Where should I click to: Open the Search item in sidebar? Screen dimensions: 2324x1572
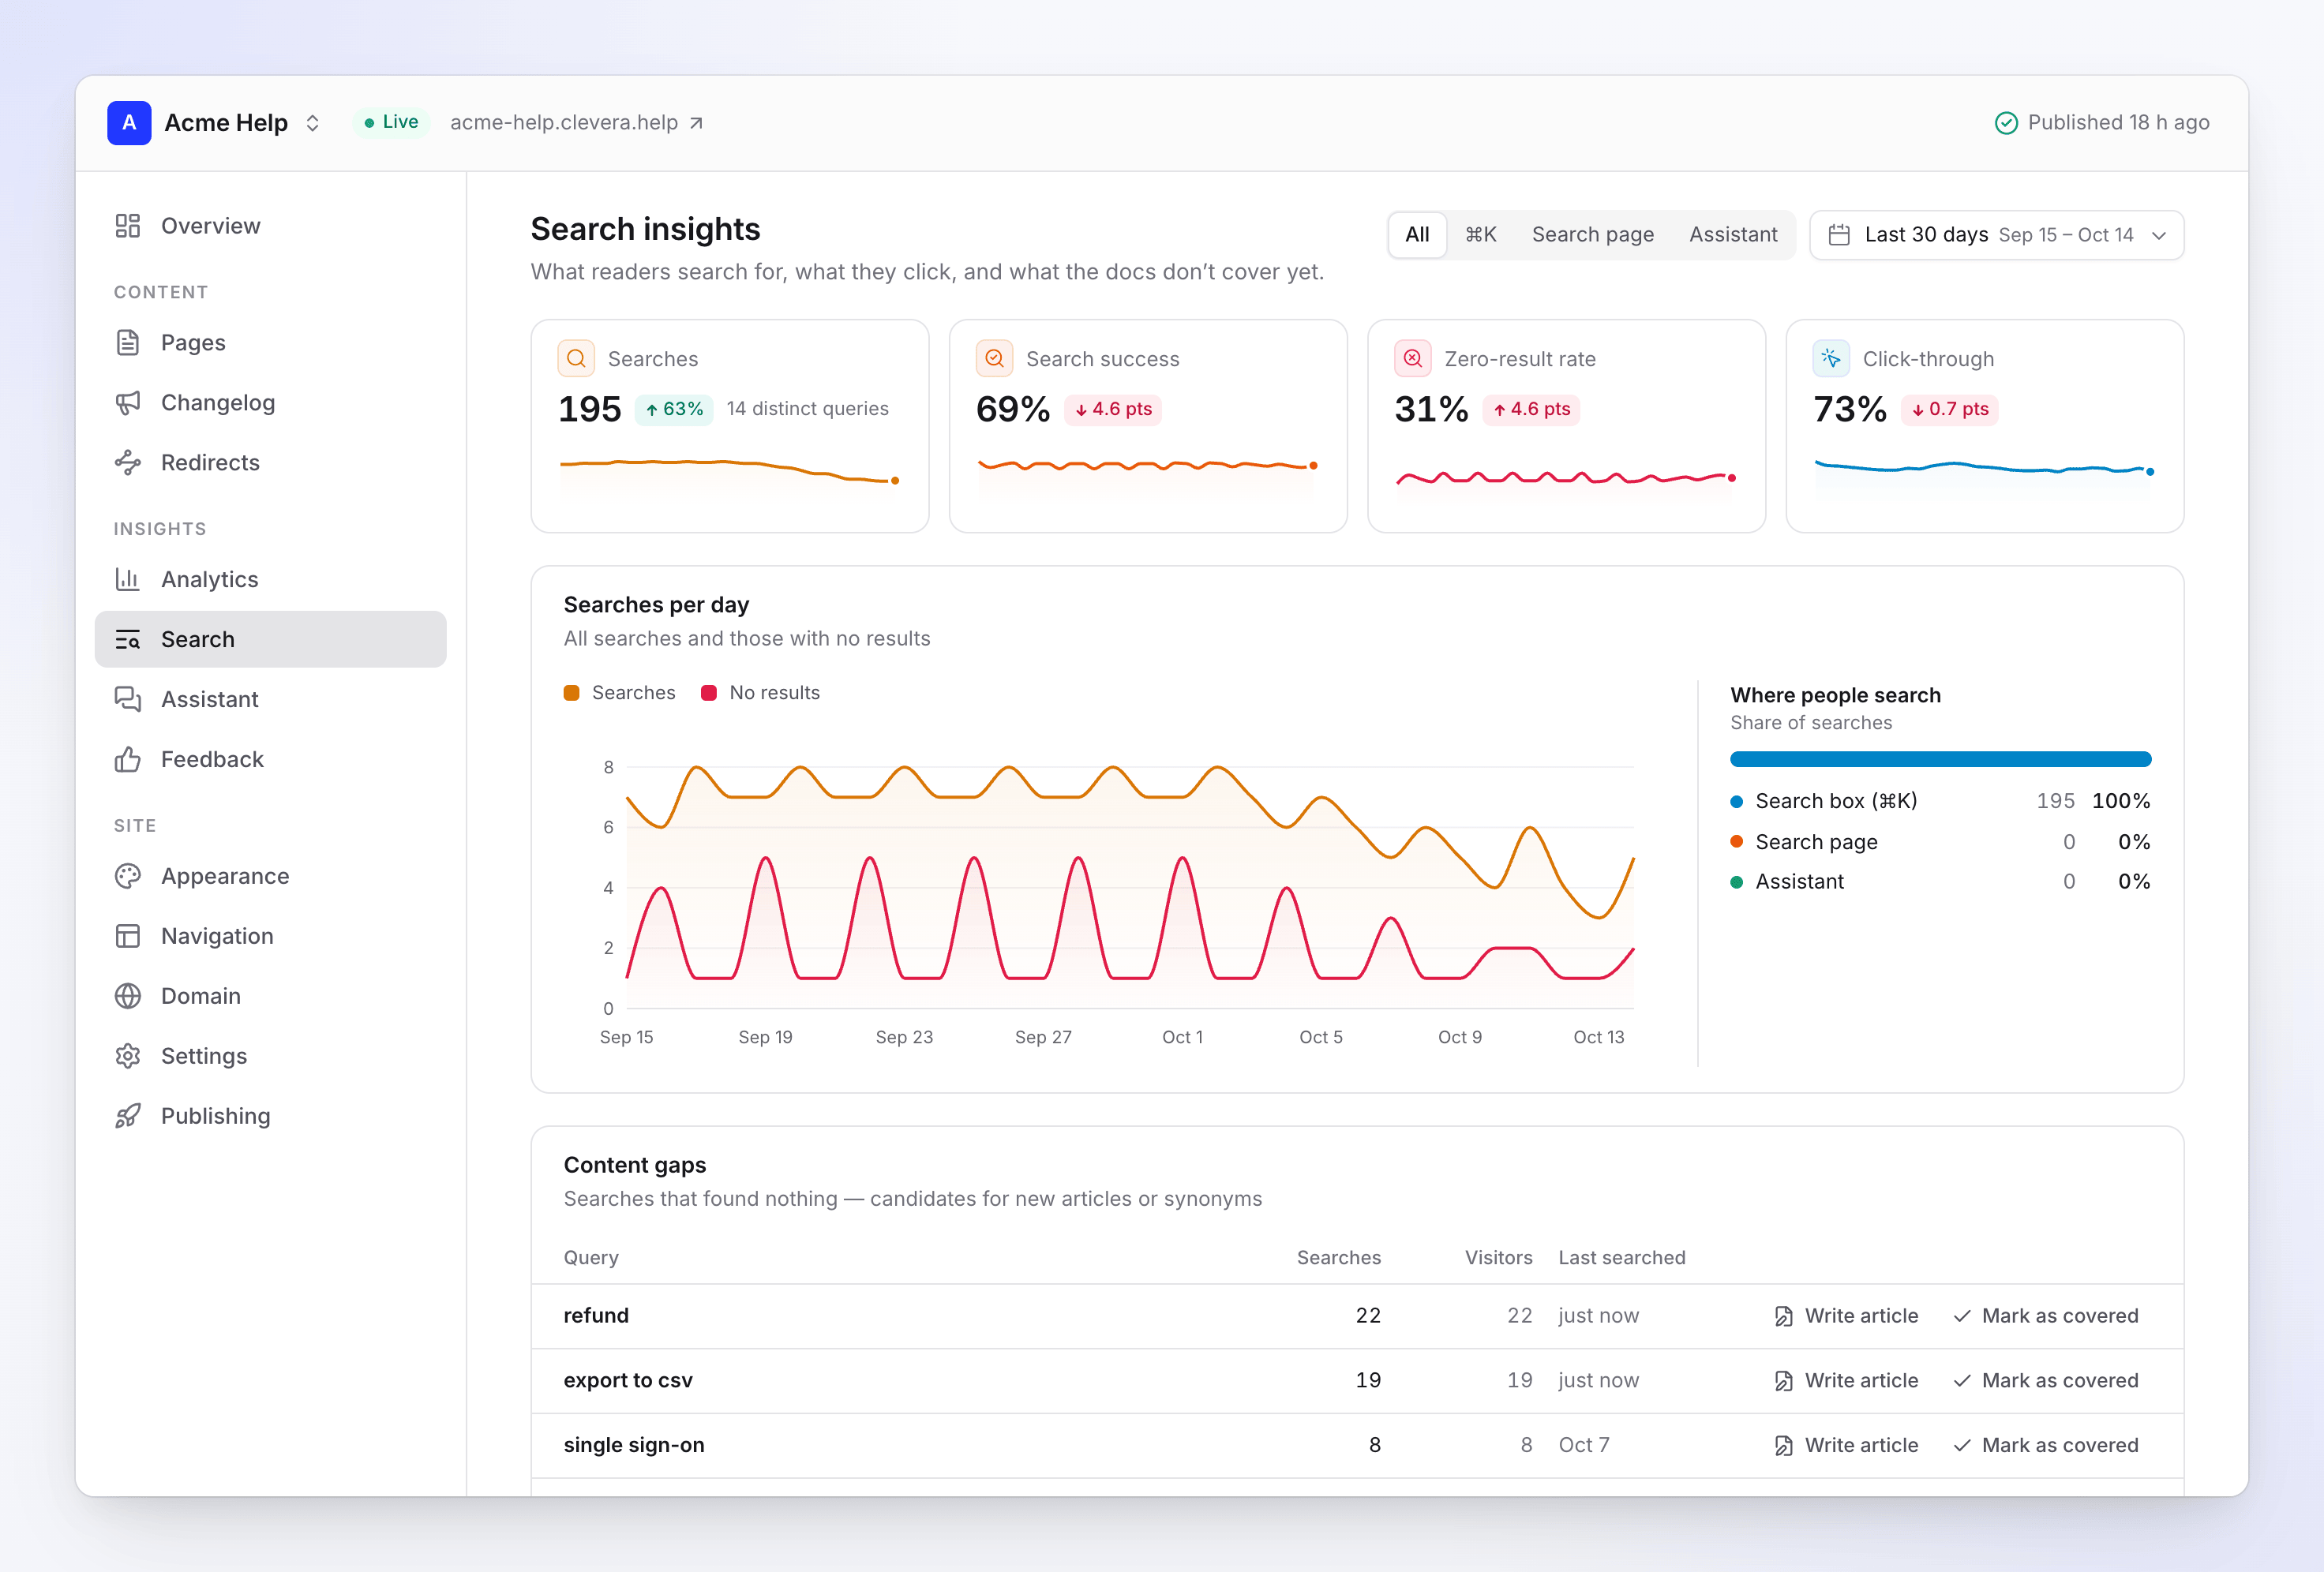(270, 640)
